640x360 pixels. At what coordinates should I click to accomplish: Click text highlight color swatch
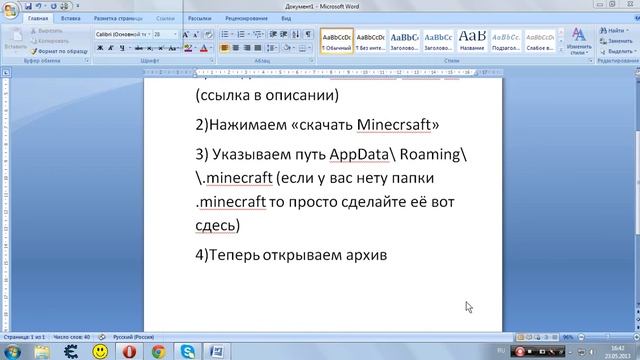188,48
